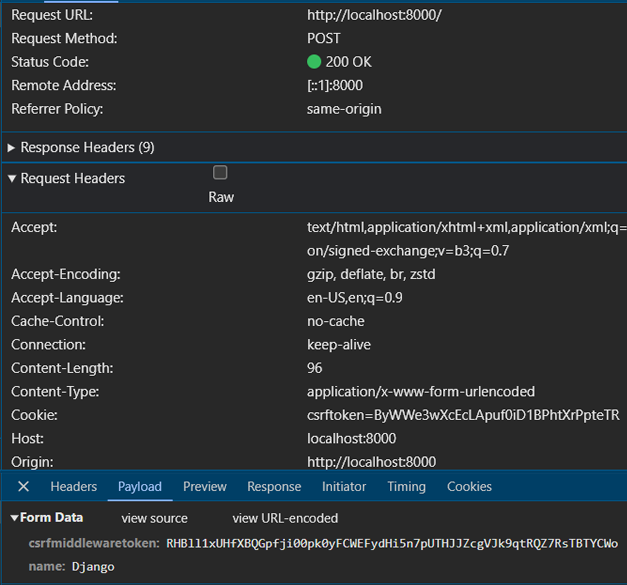Click the Status Code: label
Viewport: 627px width, 585px height.
click(x=50, y=62)
